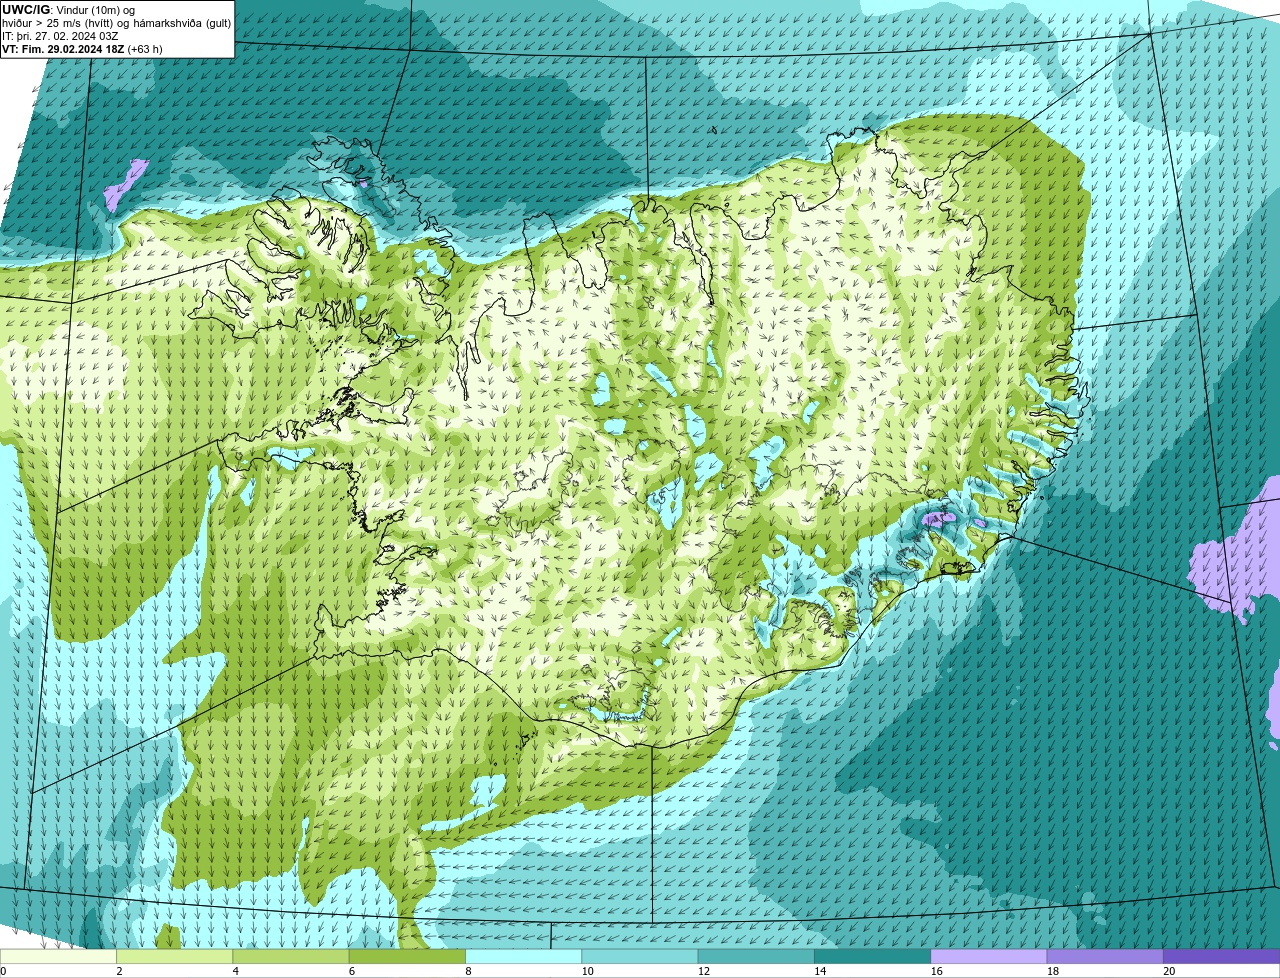Click the 'VT: Fim. 29.02.2024 18Z (+63 h)' line
Viewport: 1280px width, 978px height.
[82, 48]
